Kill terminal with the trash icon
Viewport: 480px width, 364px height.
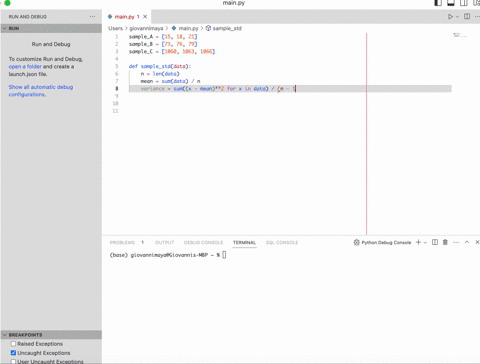(x=445, y=242)
